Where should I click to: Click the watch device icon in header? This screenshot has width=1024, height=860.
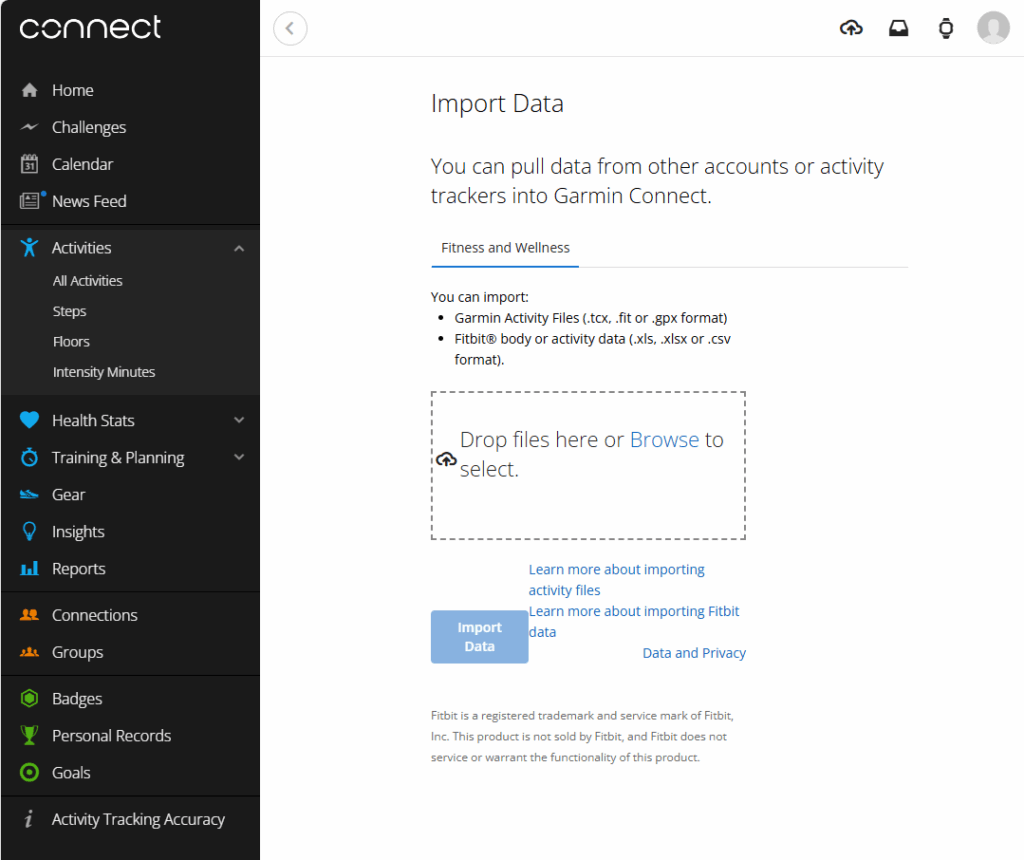946,28
